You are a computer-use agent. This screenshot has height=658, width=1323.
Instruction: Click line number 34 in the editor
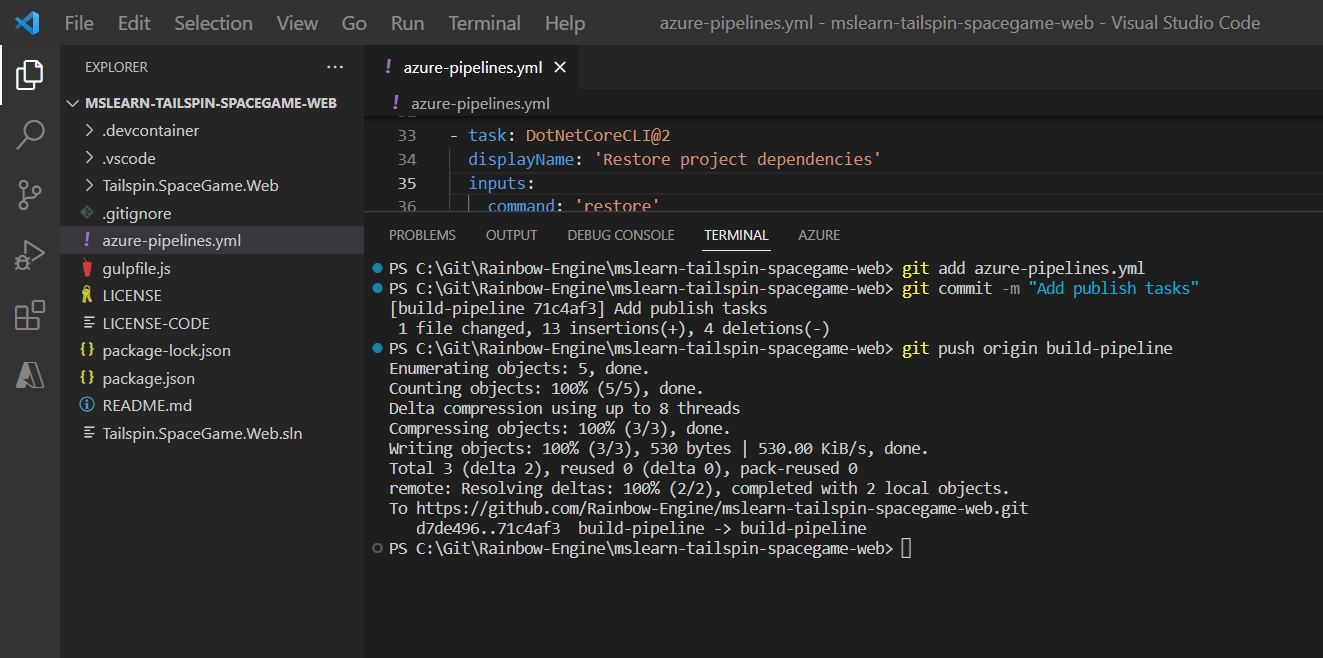(x=406, y=160)
